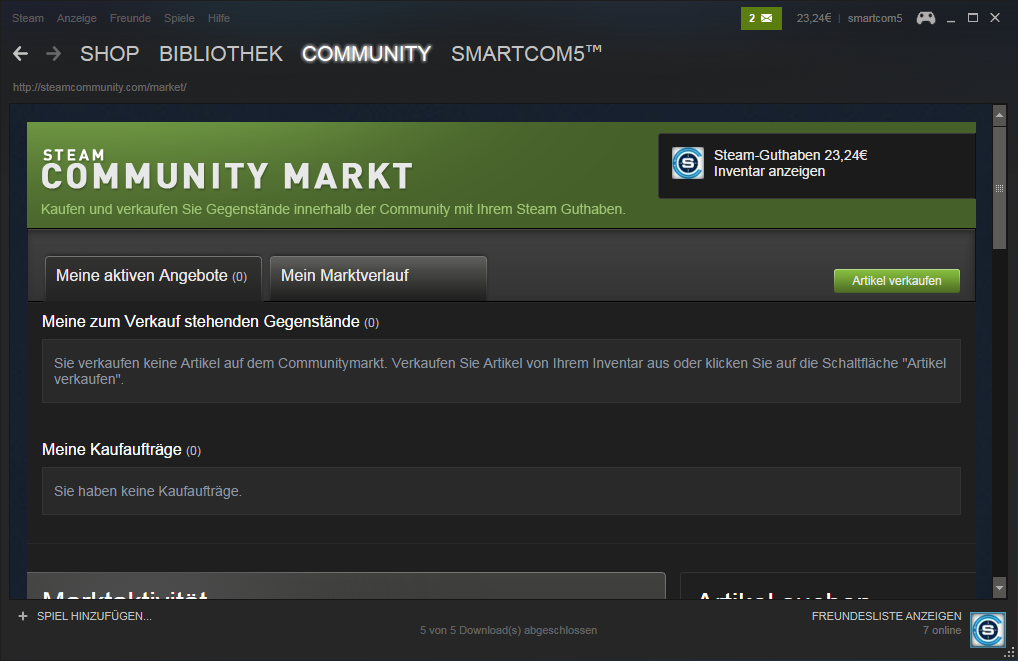Open the Spiele menu
Image resolution: width=1018 pixels, height=661 pixels.
pos(179,18)
